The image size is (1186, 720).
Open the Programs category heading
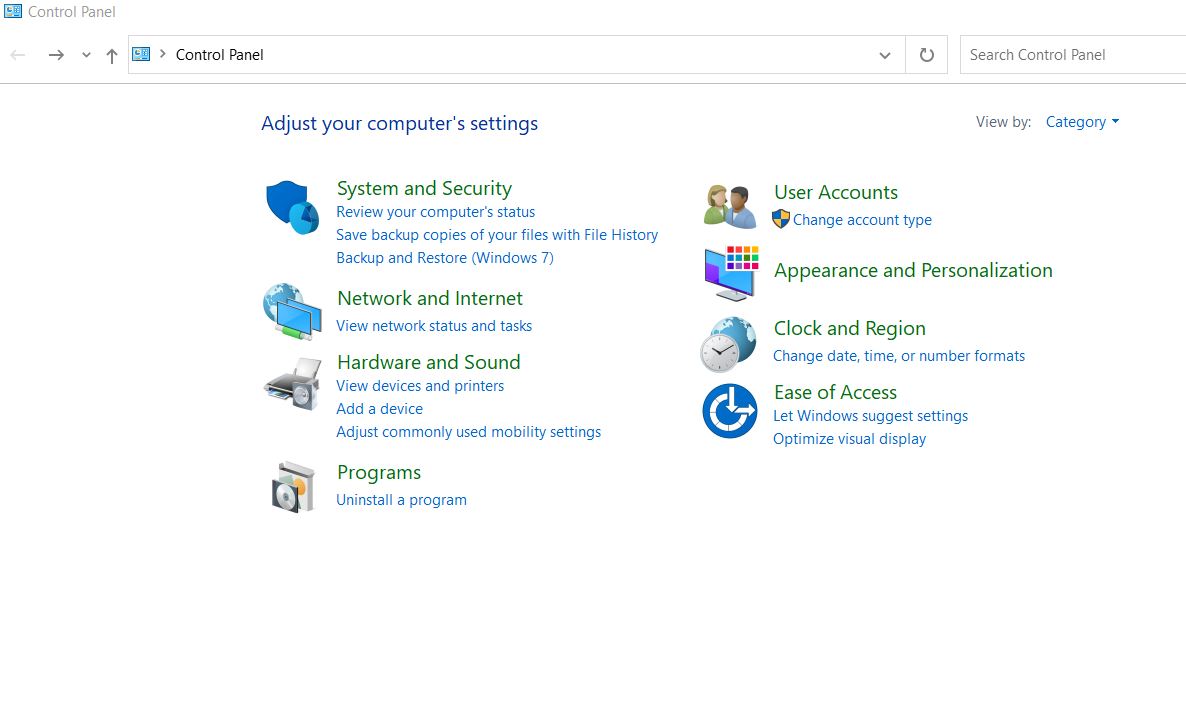[x=379, y=473]
